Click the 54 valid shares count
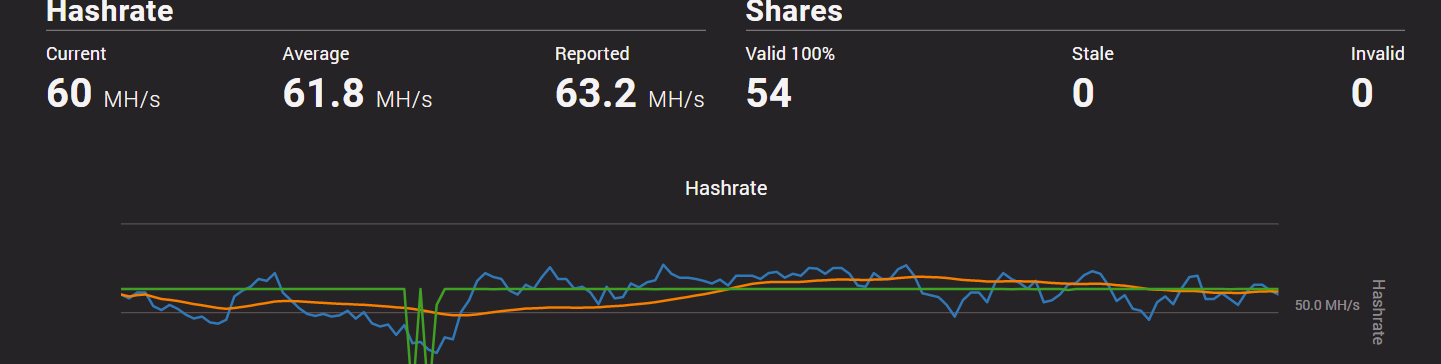The height and width of the screenshot is (364, 1441). click(769, 94)
